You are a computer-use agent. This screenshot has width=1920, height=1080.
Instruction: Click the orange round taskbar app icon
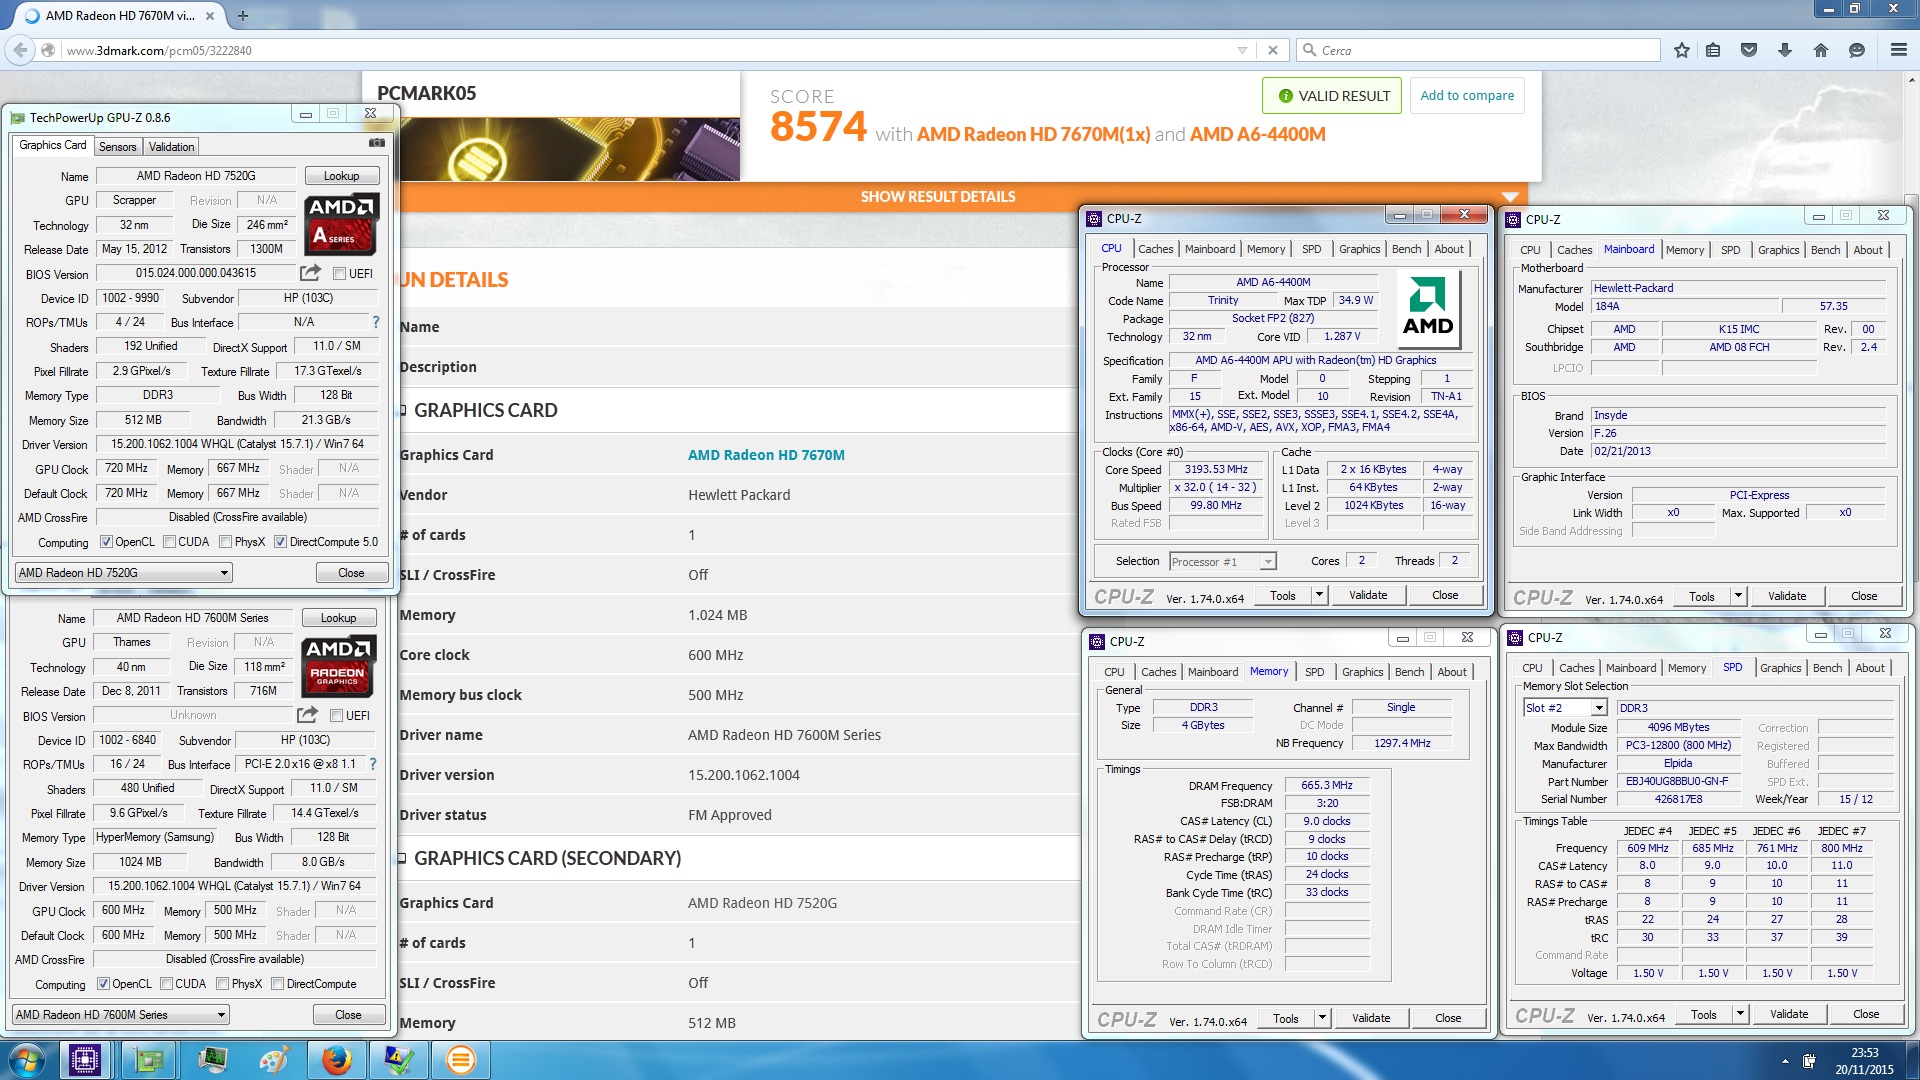(461, 1060)
